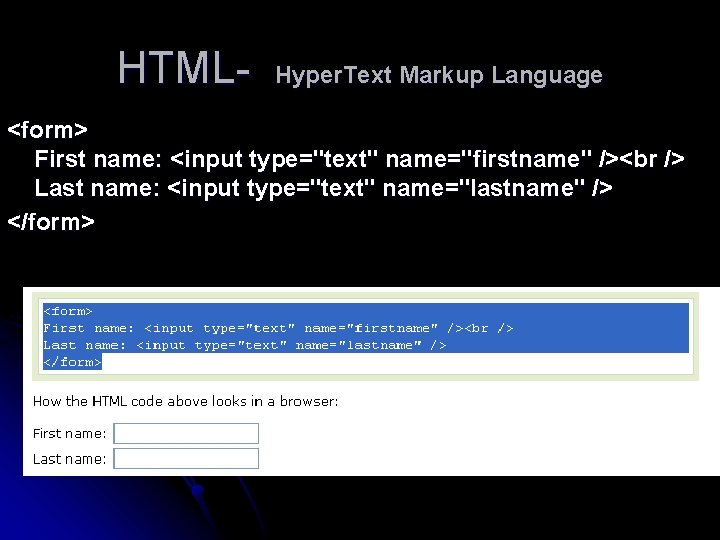Click the white '</form>' closing tag text
The width and height of the screenshot is (720, 540).
tap(51, 222)
